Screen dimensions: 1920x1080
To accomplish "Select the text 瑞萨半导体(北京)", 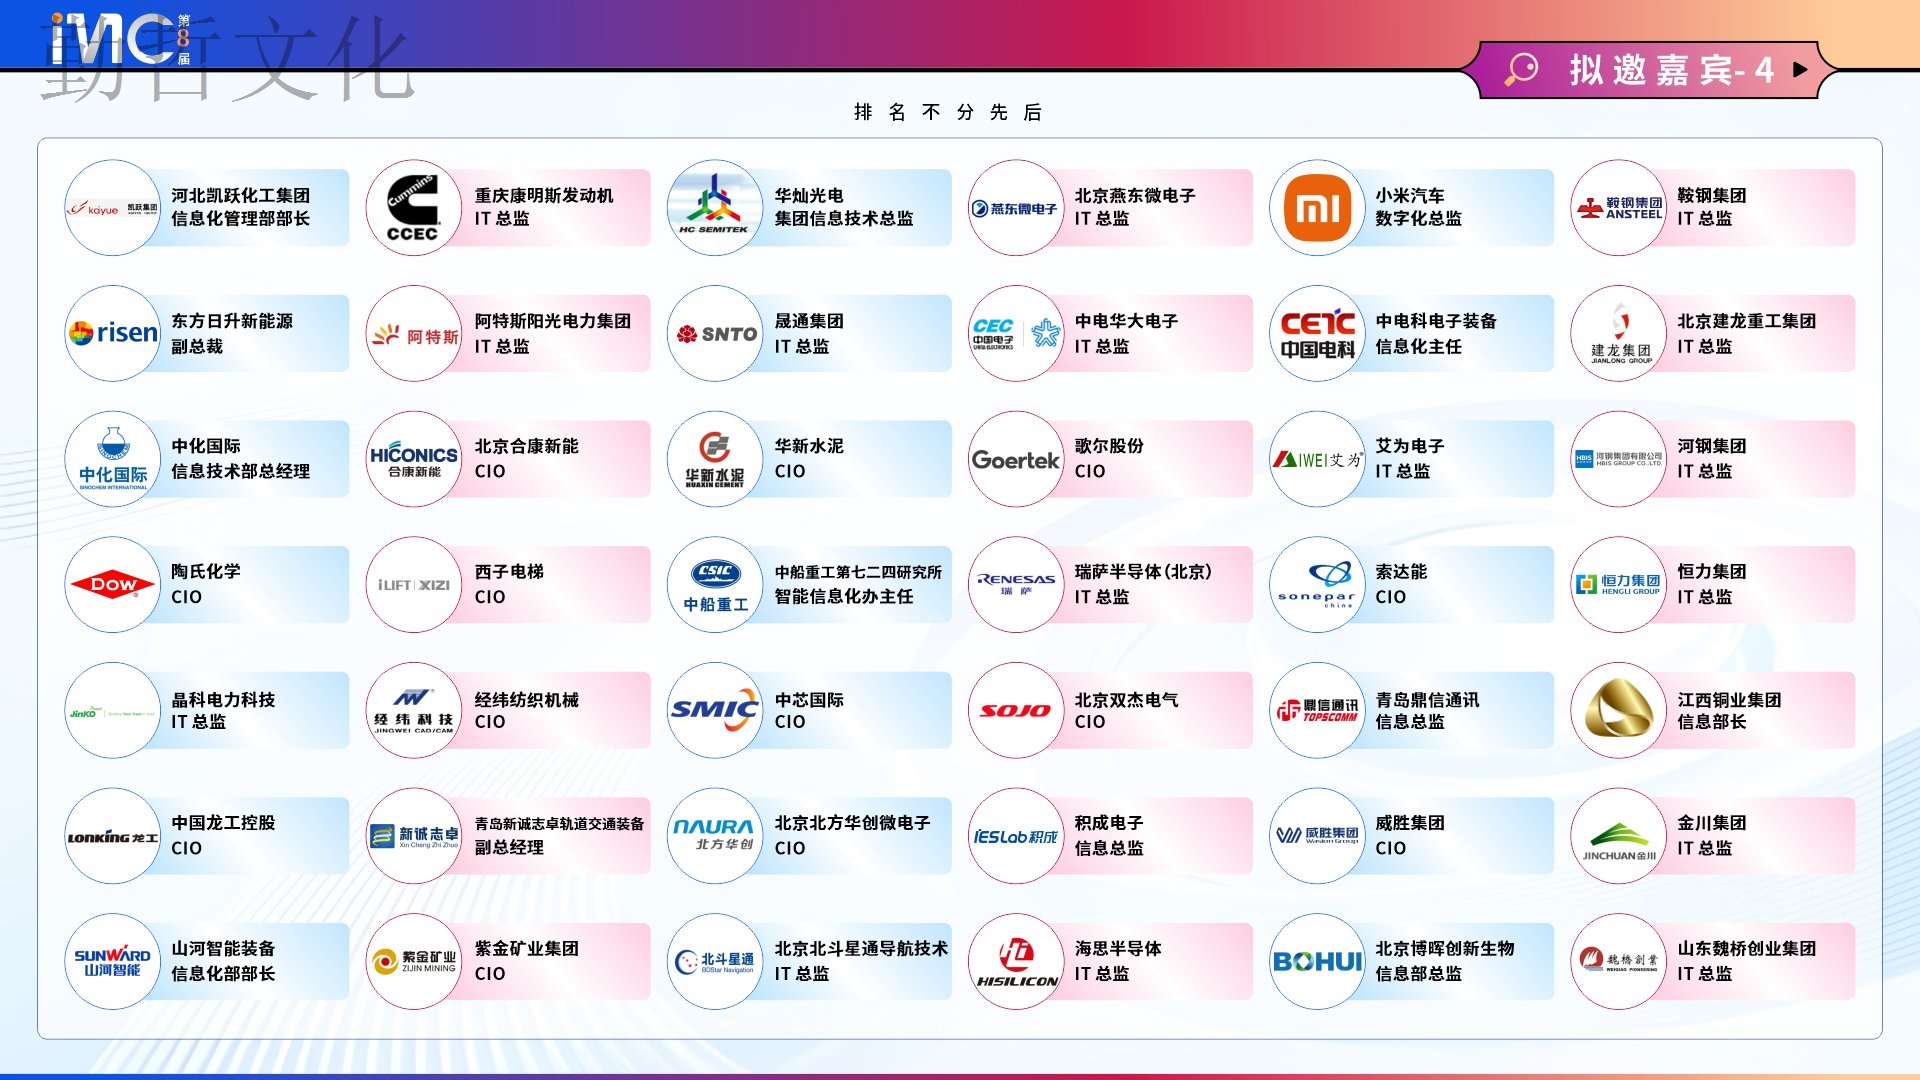I will 1142,571.
